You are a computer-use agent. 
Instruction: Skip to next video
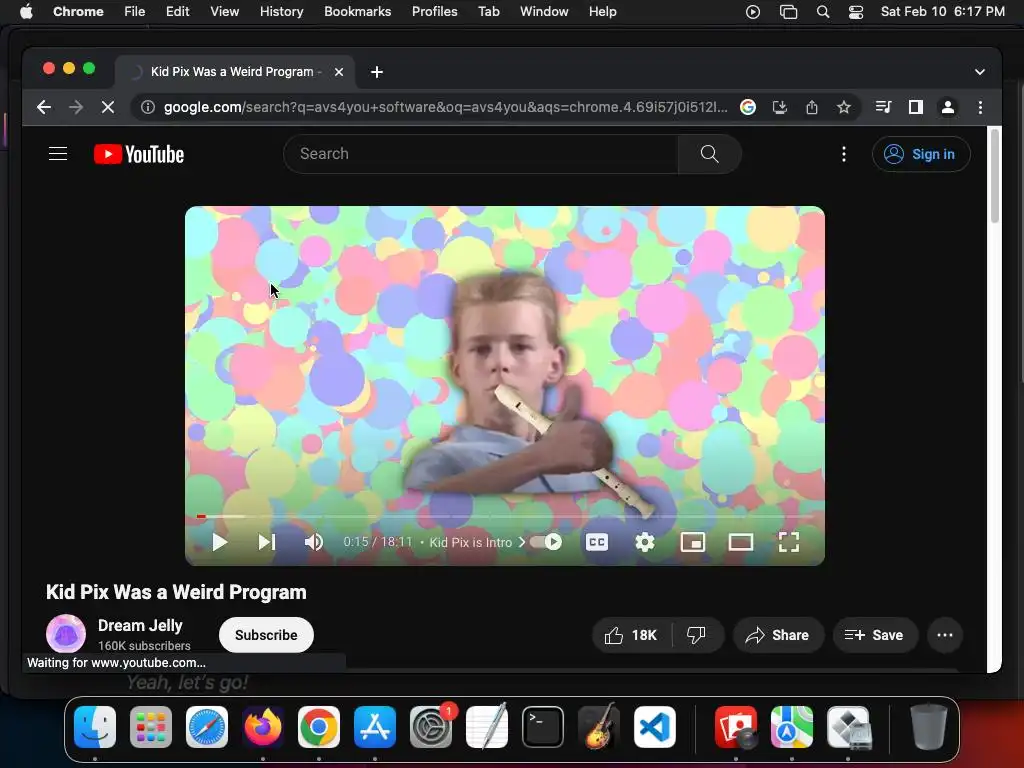coord(266,542)
